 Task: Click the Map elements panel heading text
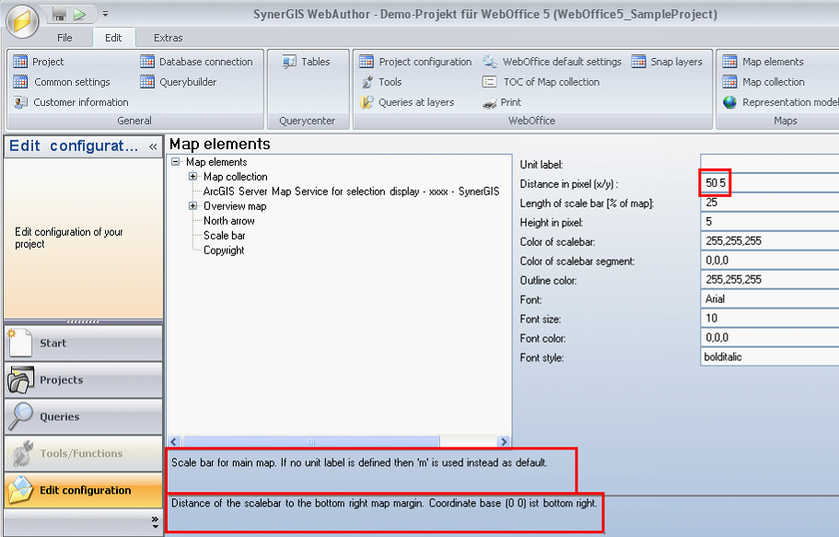220,144
